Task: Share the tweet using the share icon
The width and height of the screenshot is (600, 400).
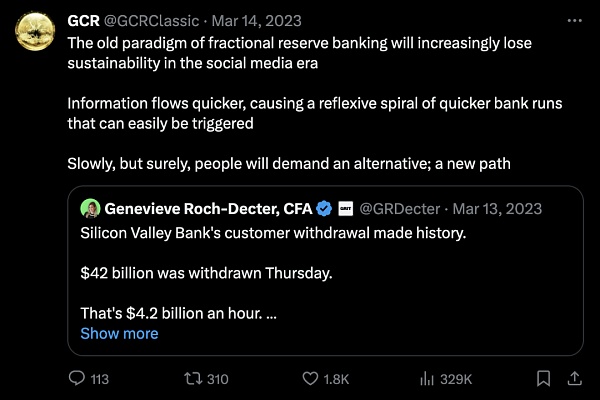Action: point(574,378)
